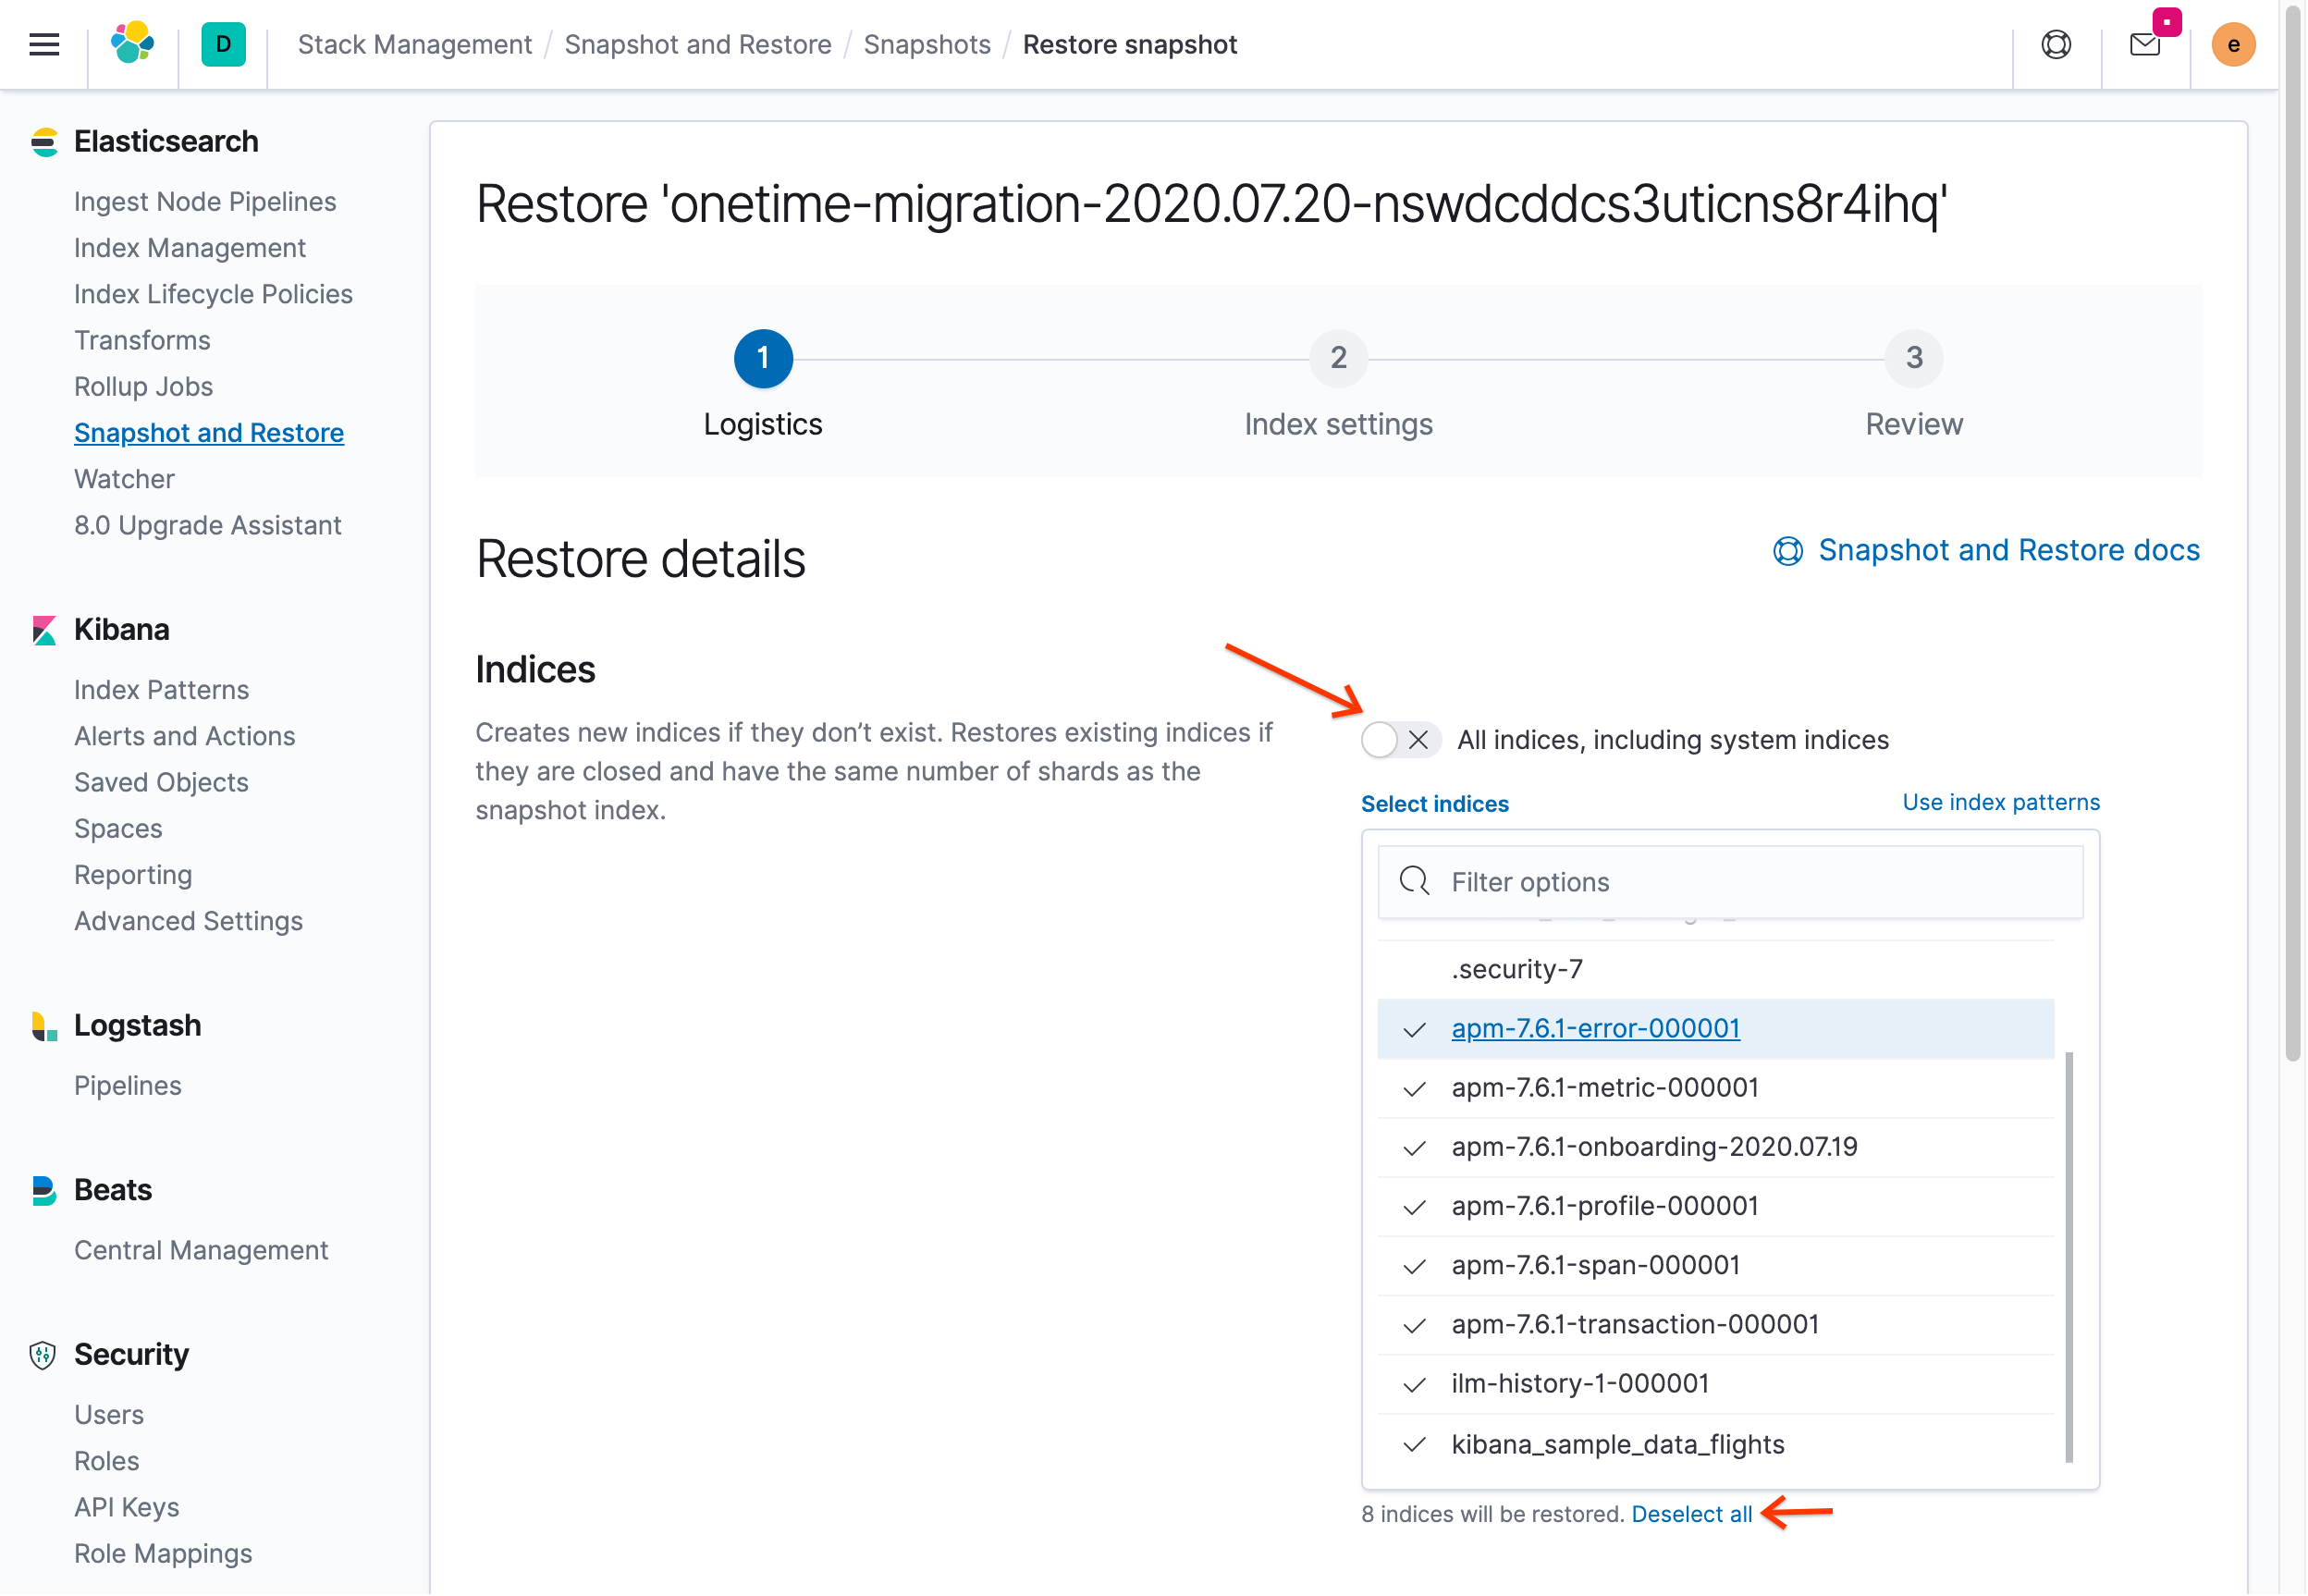Click Use index patterns link
This screenshot has width=2308, height=1596.
[x=1999, y=802]
